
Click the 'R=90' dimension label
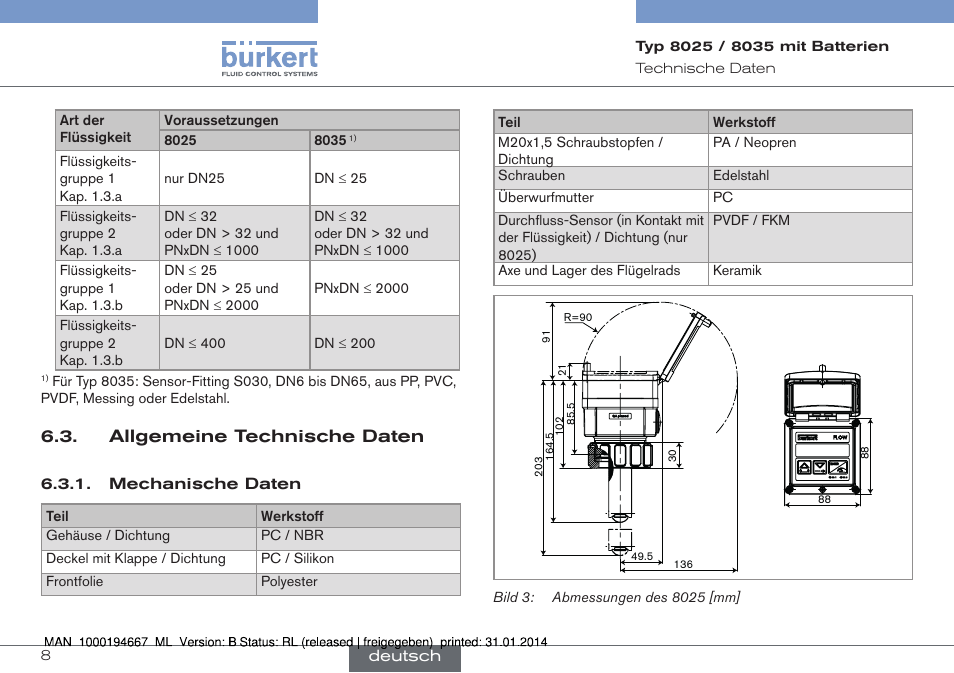(577, 318)
